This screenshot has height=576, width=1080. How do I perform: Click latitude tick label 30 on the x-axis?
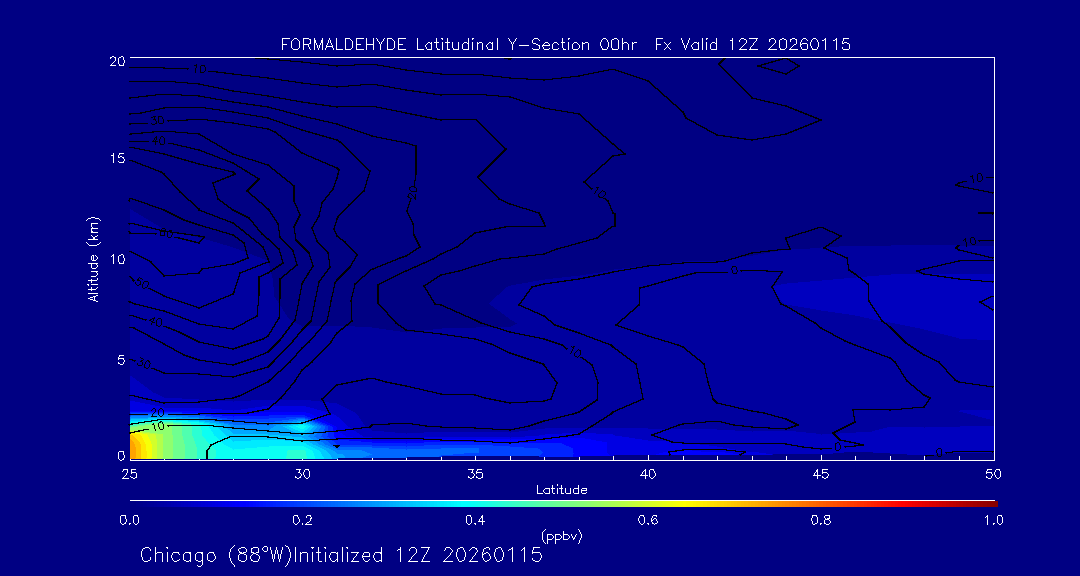[x=302, y=473]
